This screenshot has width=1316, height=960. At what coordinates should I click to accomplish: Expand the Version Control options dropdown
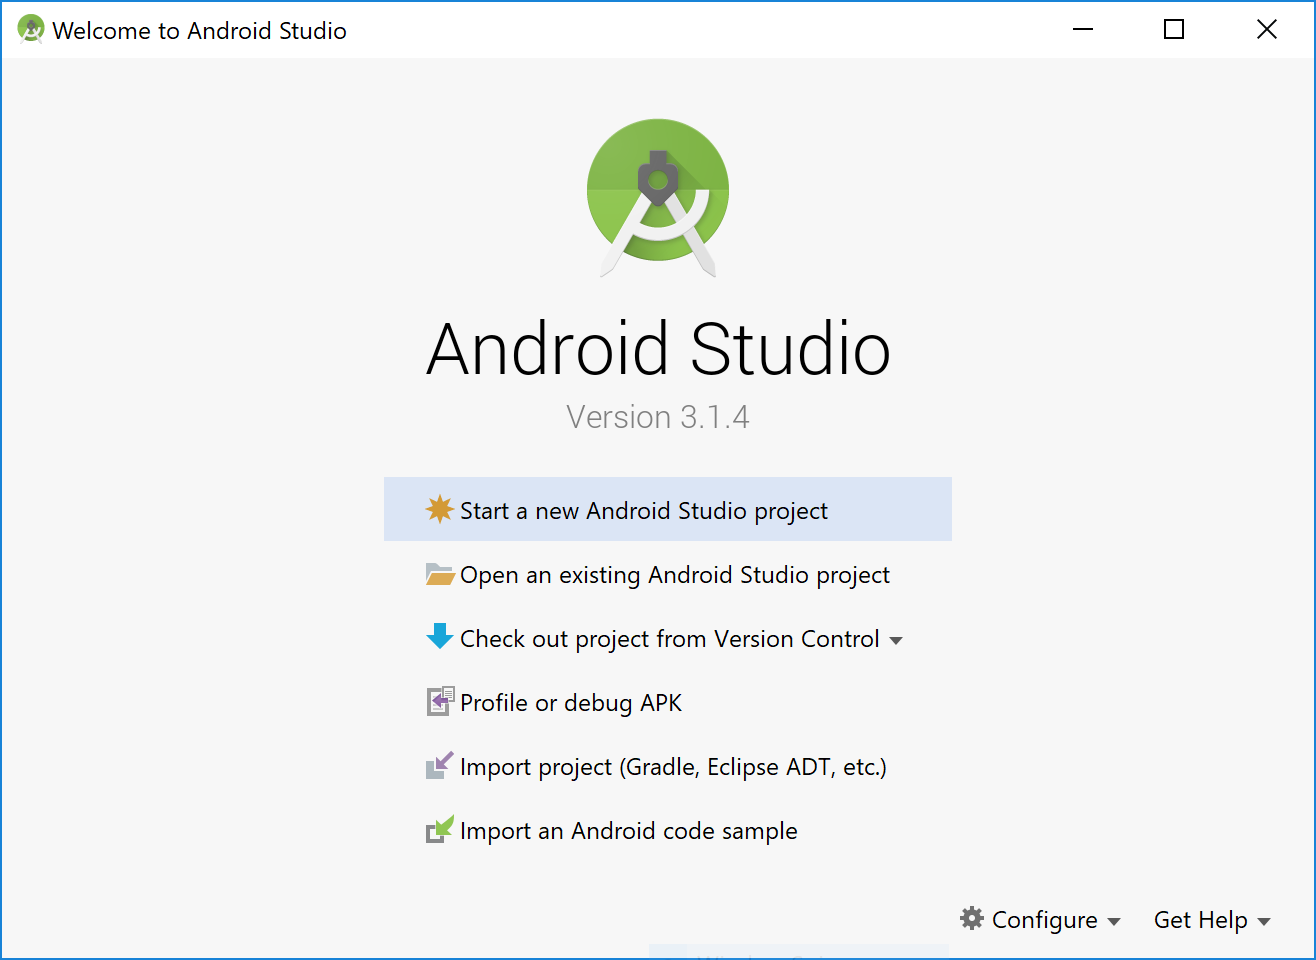coord(897,640)
